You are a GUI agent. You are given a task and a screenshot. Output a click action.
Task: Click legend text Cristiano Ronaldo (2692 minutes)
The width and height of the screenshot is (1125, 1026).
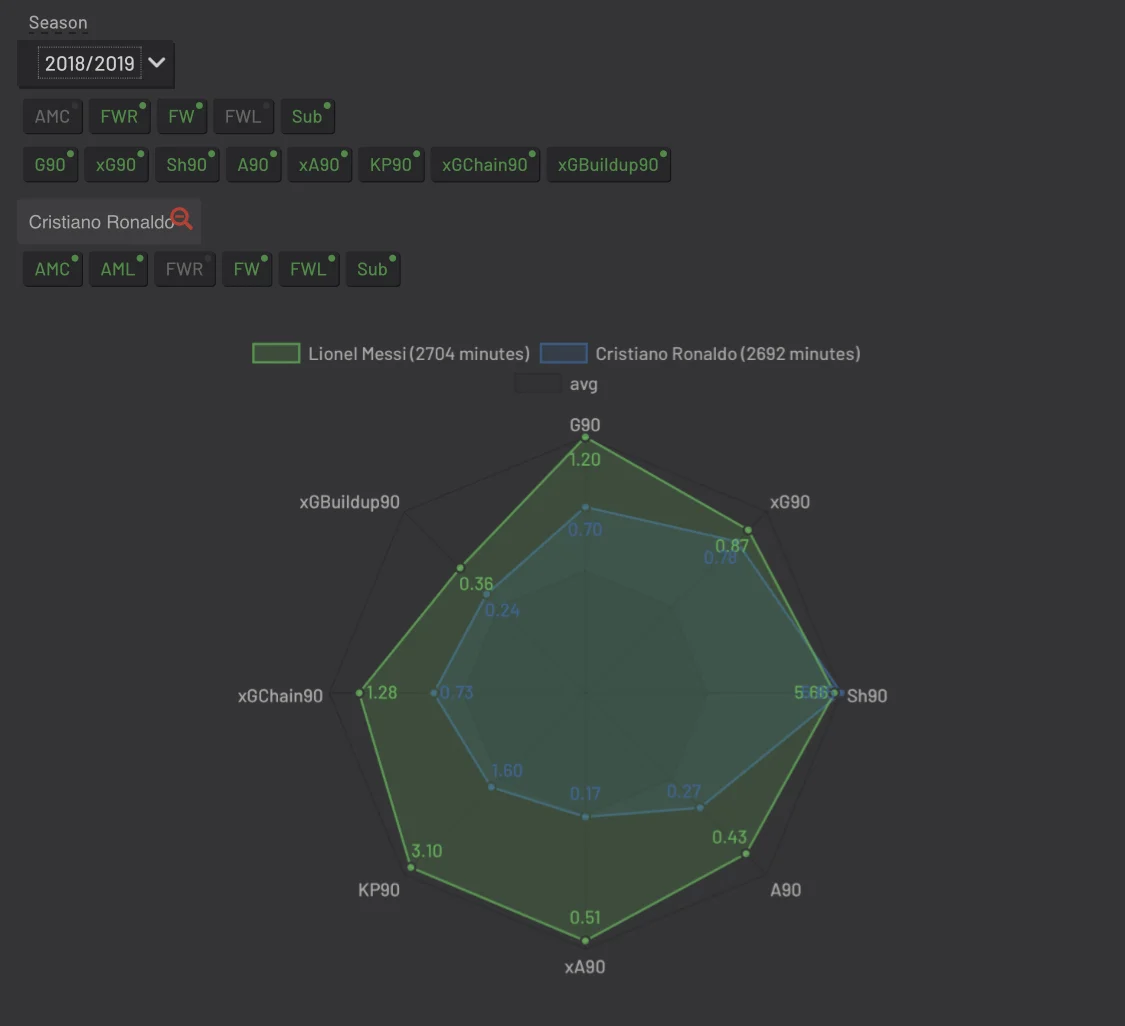728,354
